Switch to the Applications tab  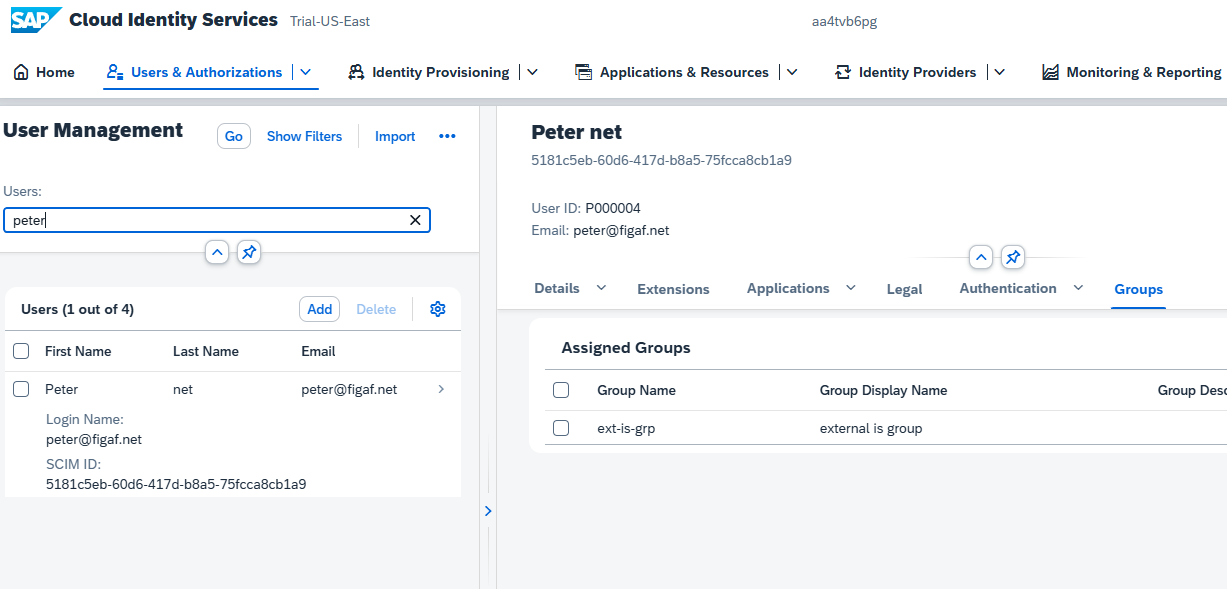pyautogui.click(x=788, y=288)
